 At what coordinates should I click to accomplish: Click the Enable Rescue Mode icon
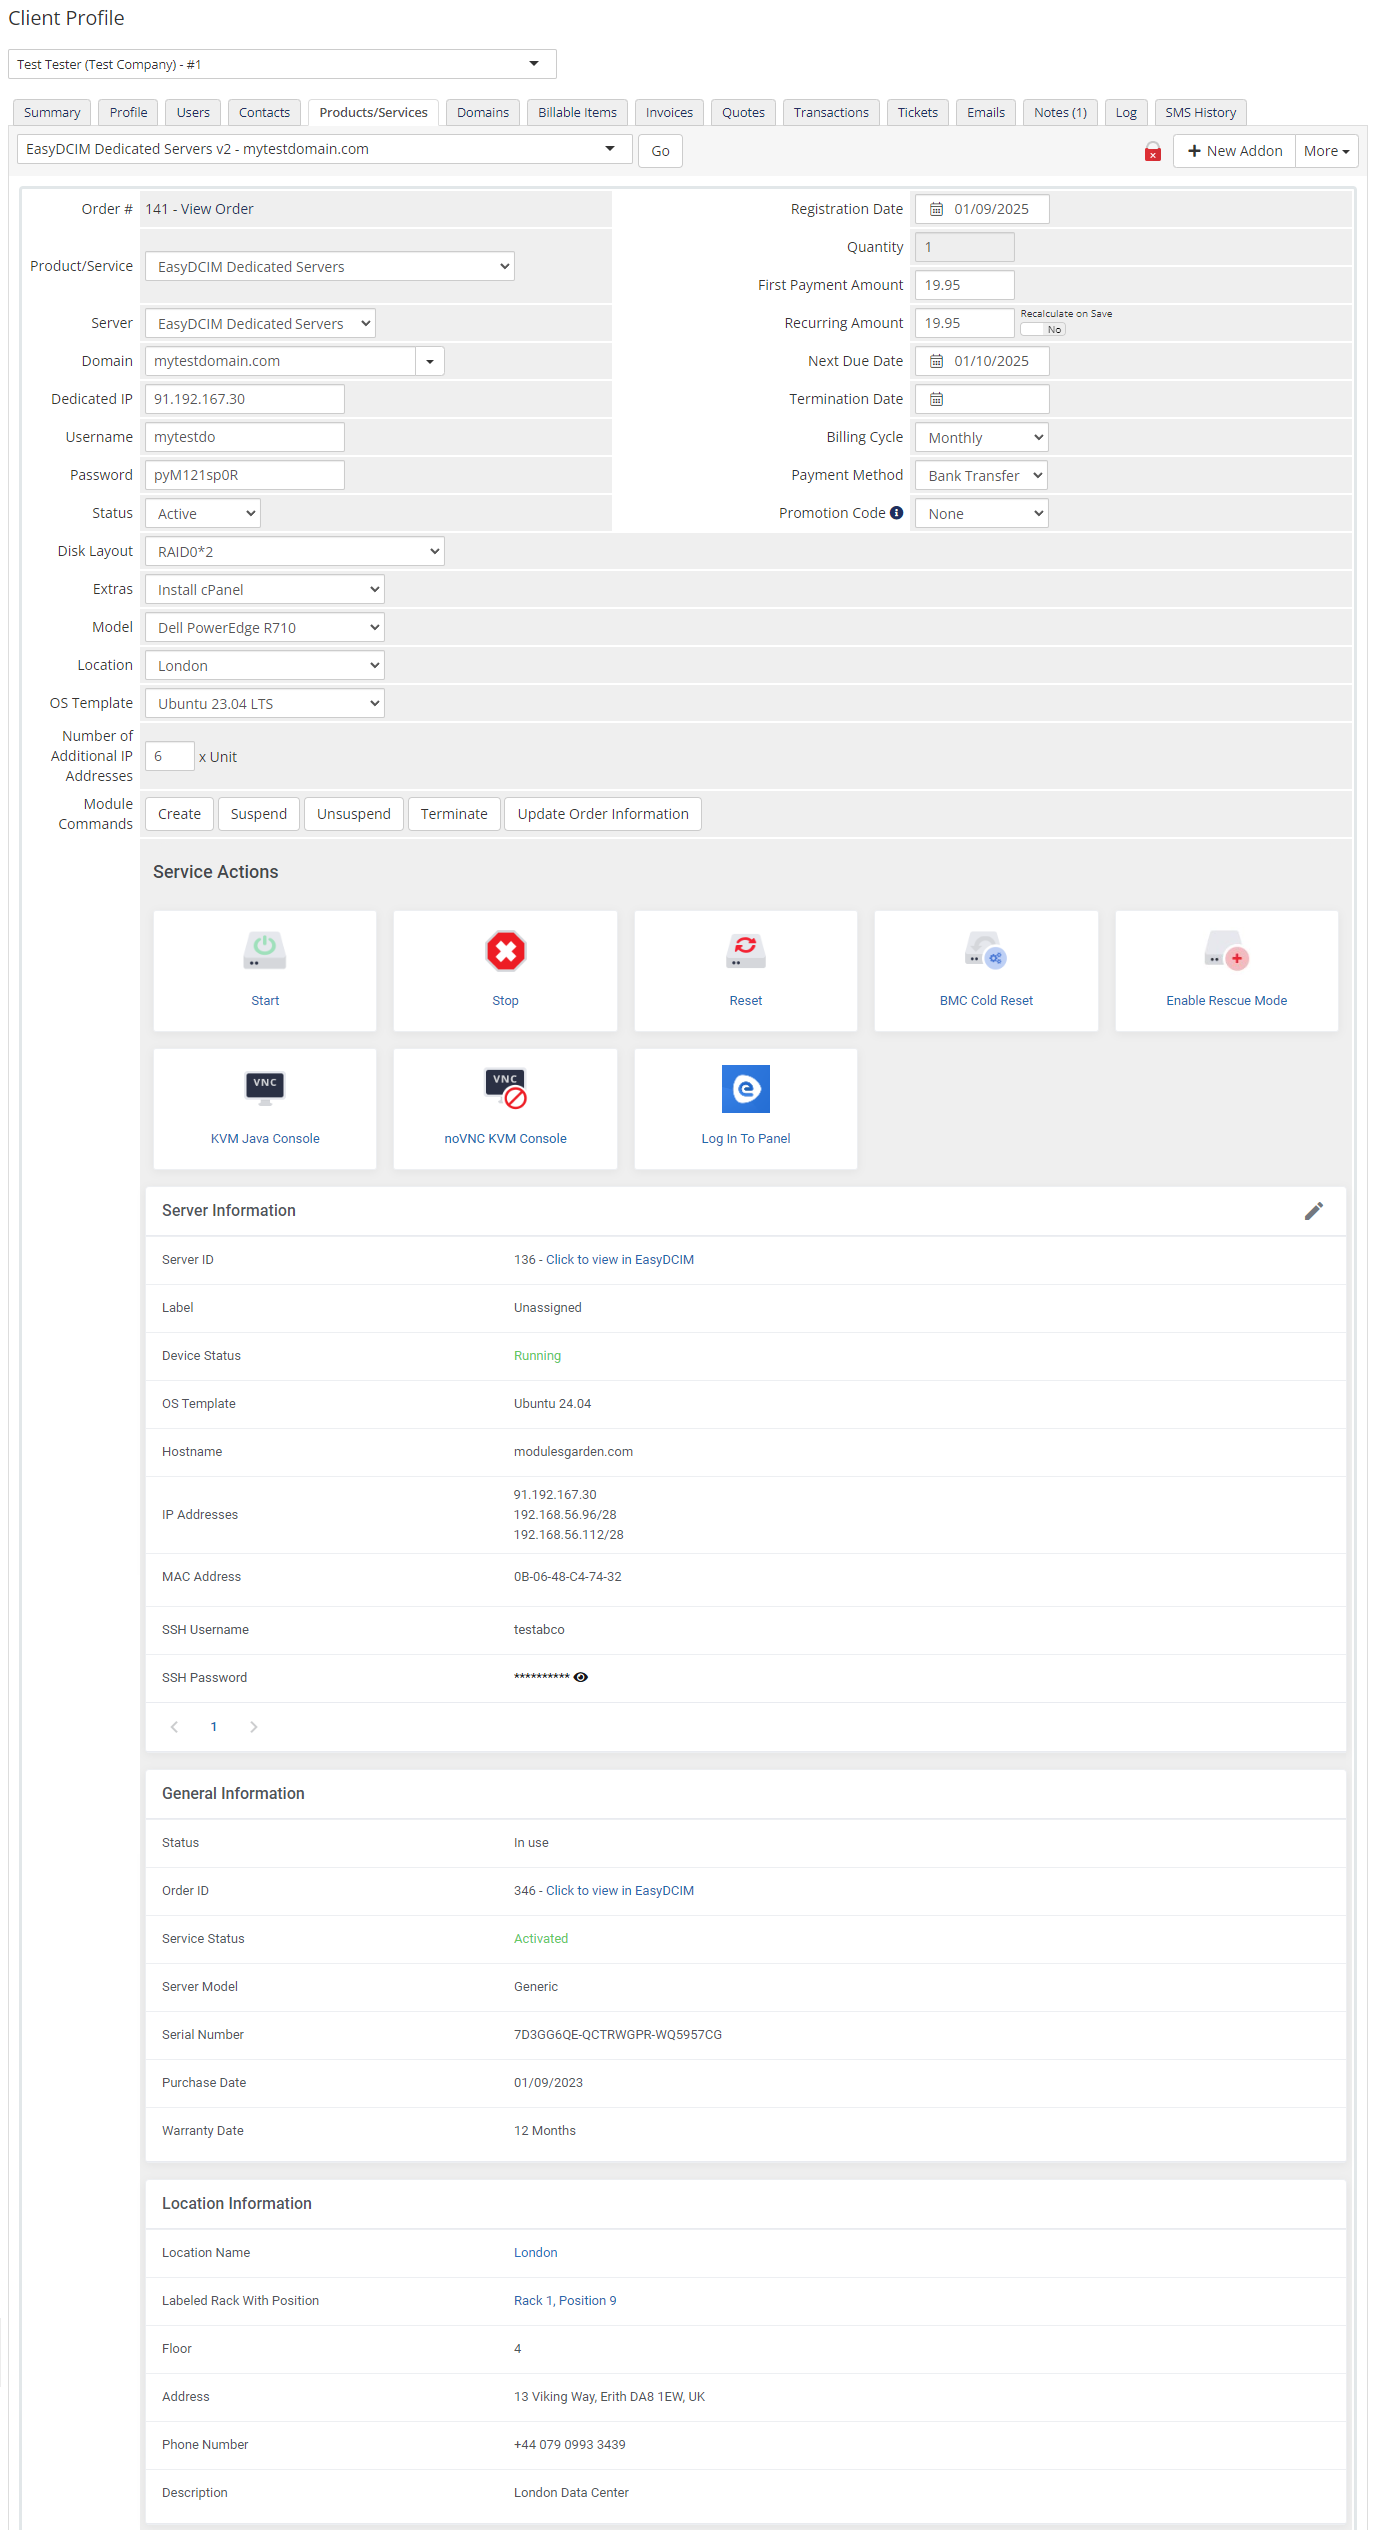click(1227, 951)
